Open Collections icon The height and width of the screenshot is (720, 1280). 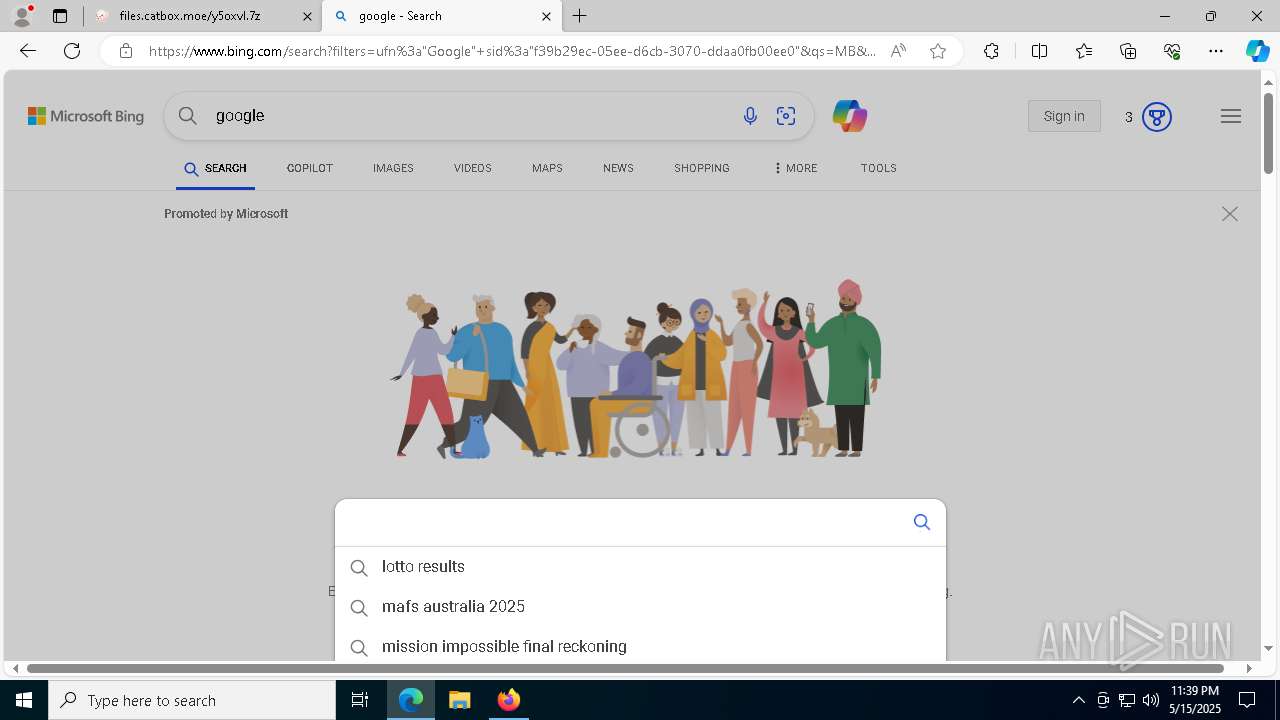pyautogui.click(x=1128, y=51)
